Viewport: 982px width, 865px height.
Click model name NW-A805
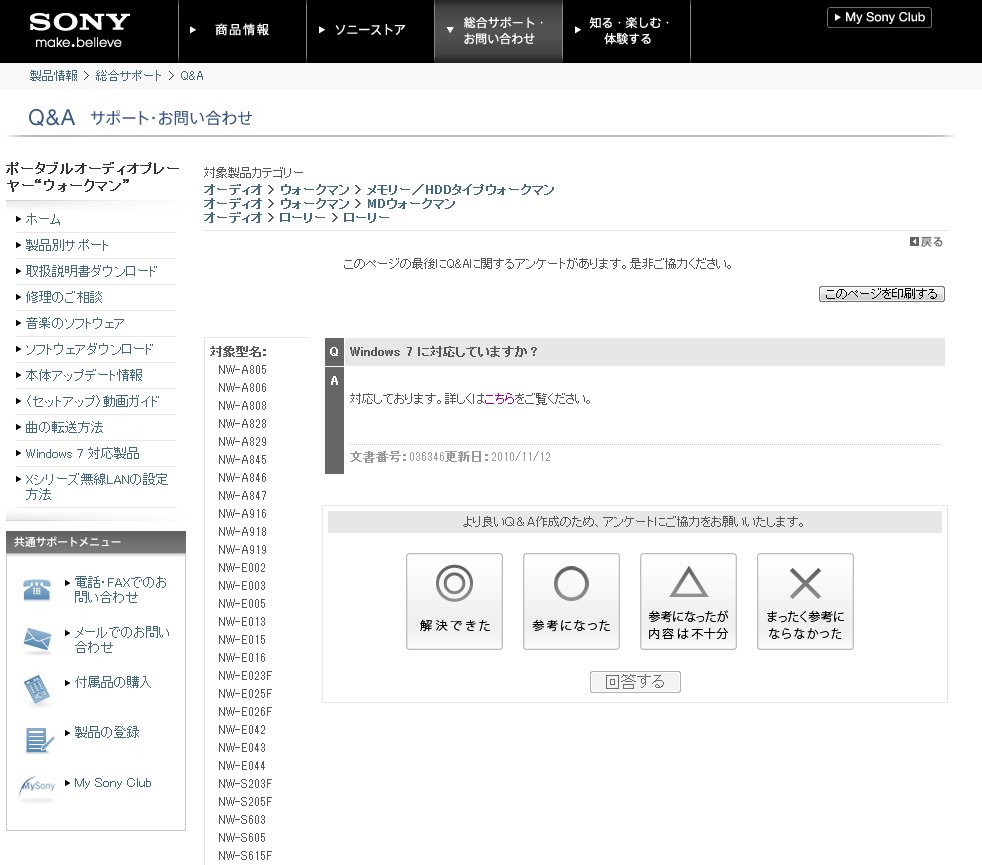tap(242, 370)
